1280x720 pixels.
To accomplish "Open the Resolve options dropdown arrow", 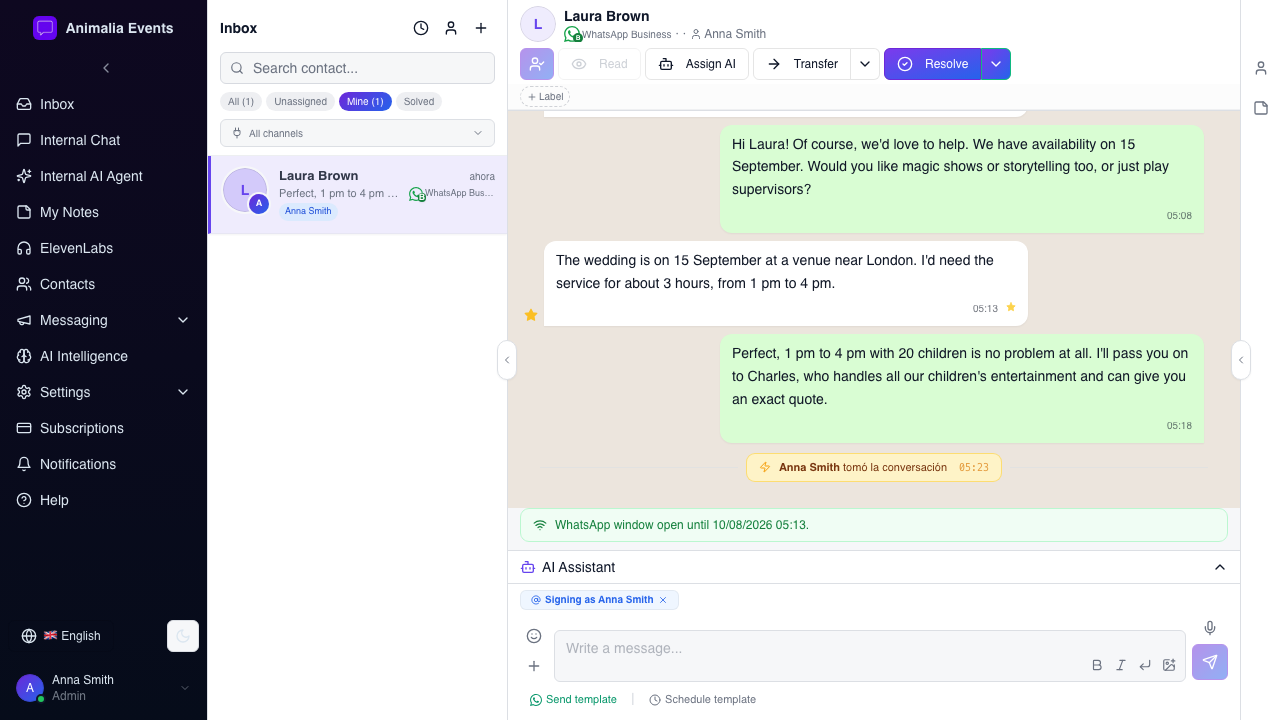I will tap(996, 64).
